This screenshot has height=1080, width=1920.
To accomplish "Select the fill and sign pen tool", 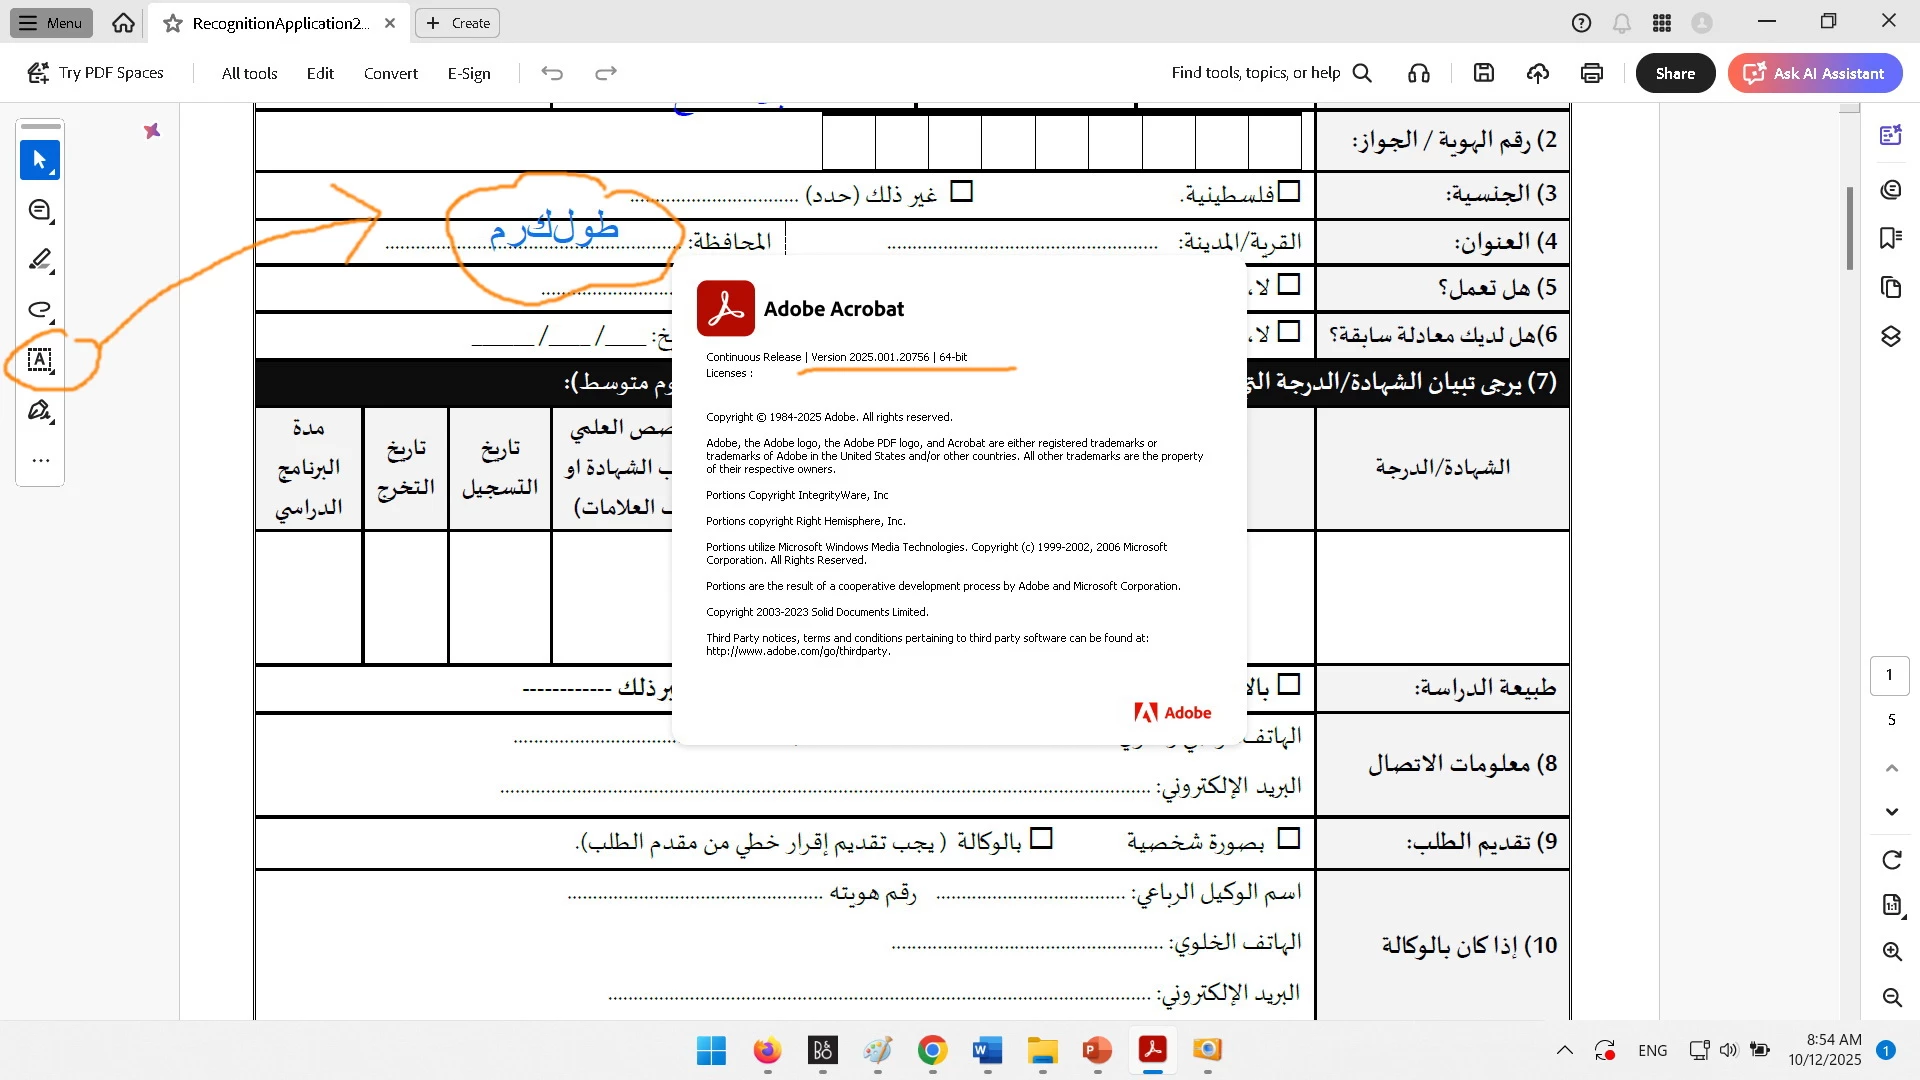I will coord(40,411).
